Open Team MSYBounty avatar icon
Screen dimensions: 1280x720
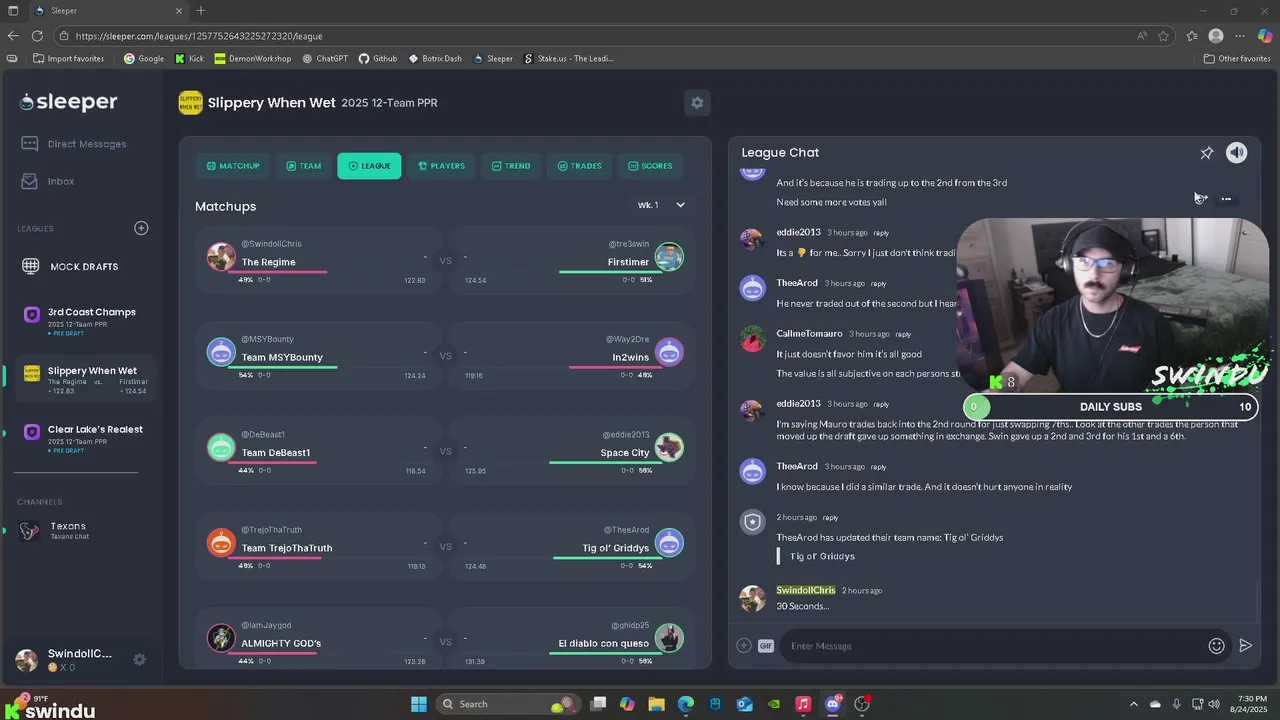[x=221, y=352]
